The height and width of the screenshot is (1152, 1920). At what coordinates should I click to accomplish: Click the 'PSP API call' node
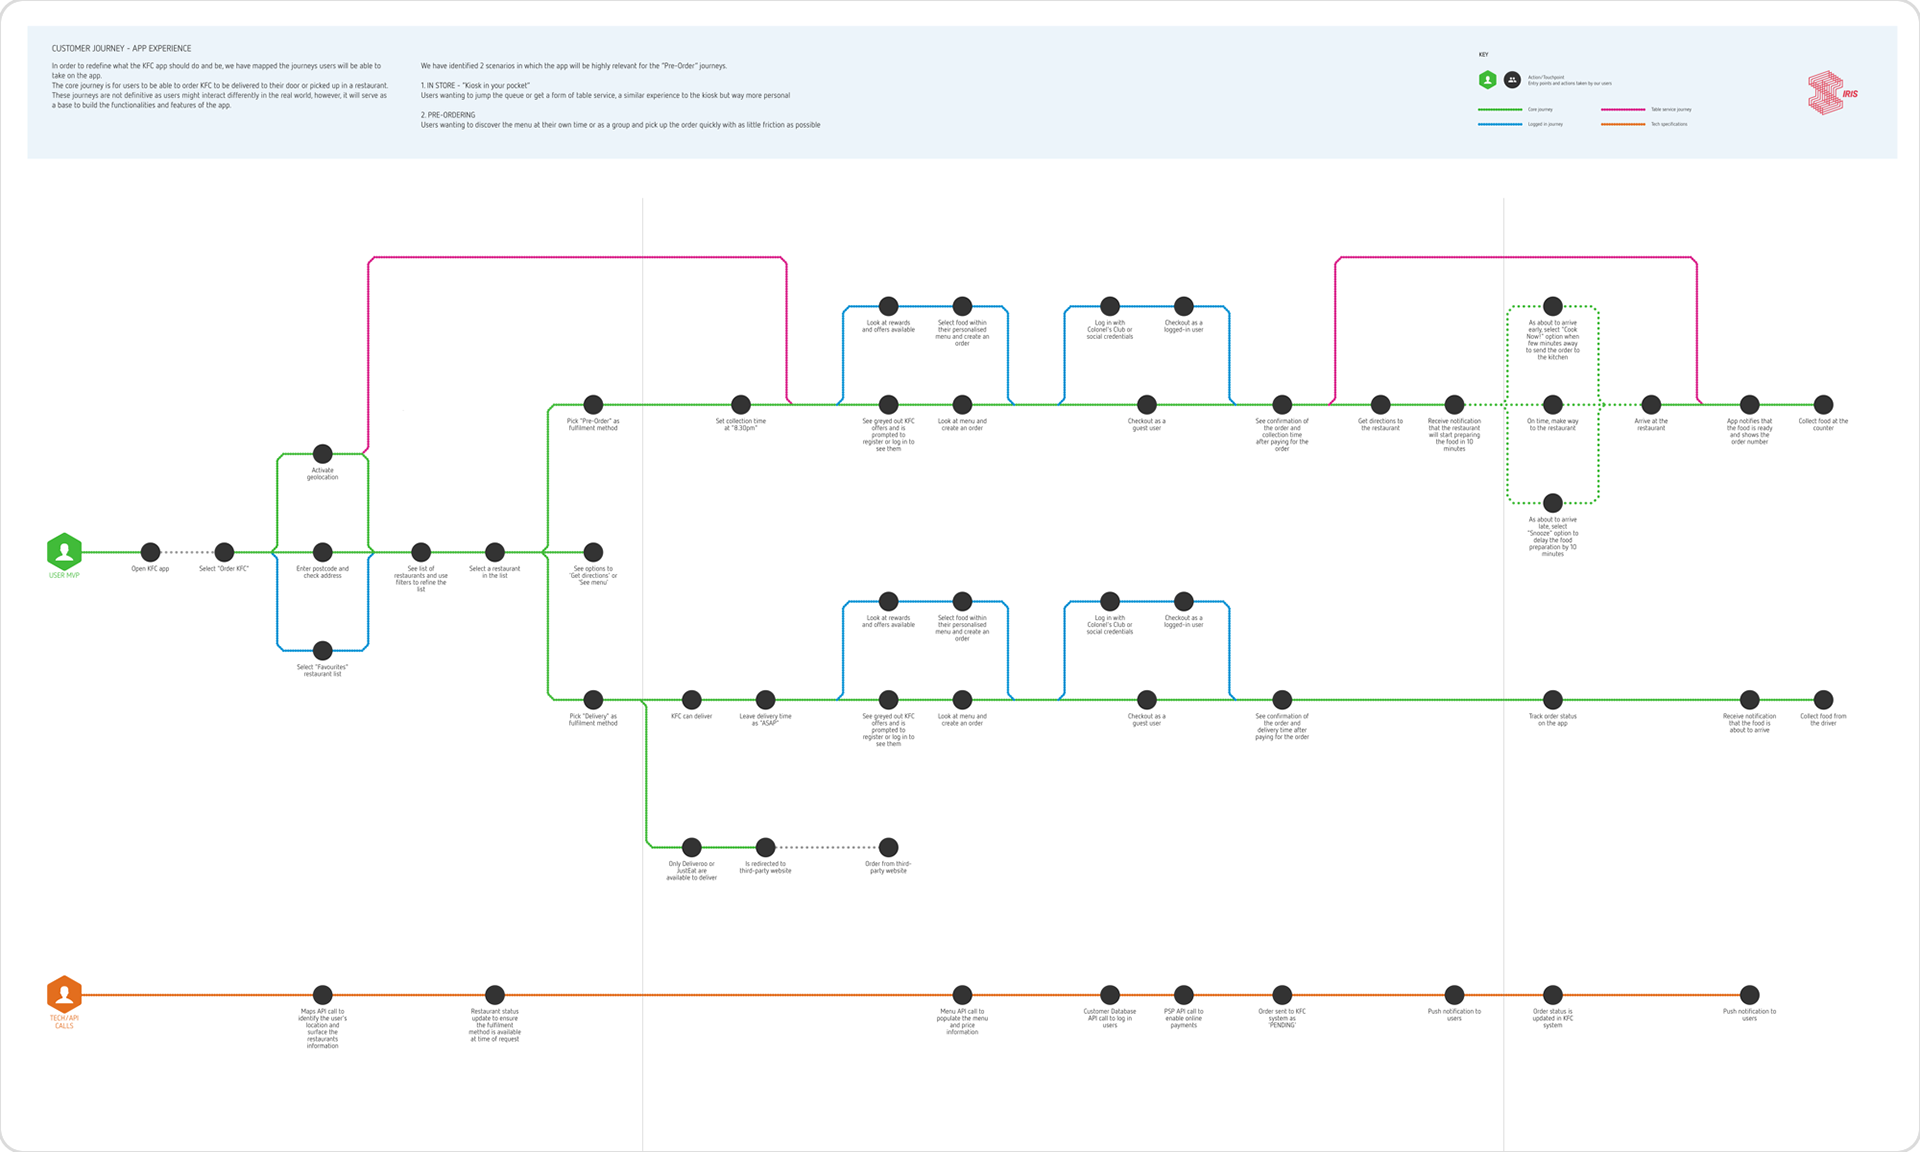pyautogui.click(x=1184, y=995)
